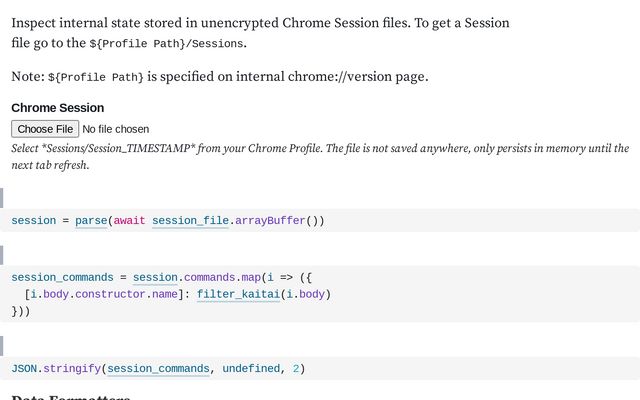
Task: Click the 'await' keyword in the parse cell
Action: (129, 220)
